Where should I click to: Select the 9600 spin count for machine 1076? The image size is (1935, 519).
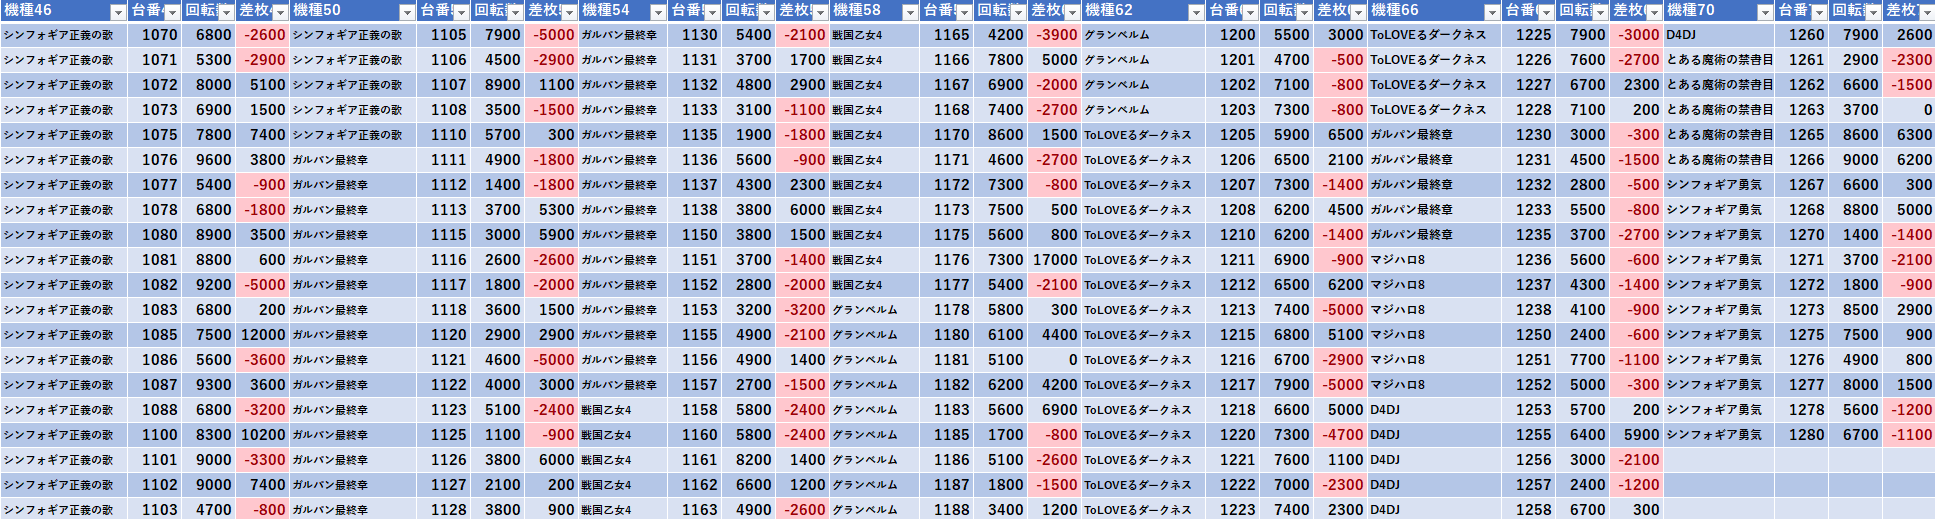tap(208, 160)
